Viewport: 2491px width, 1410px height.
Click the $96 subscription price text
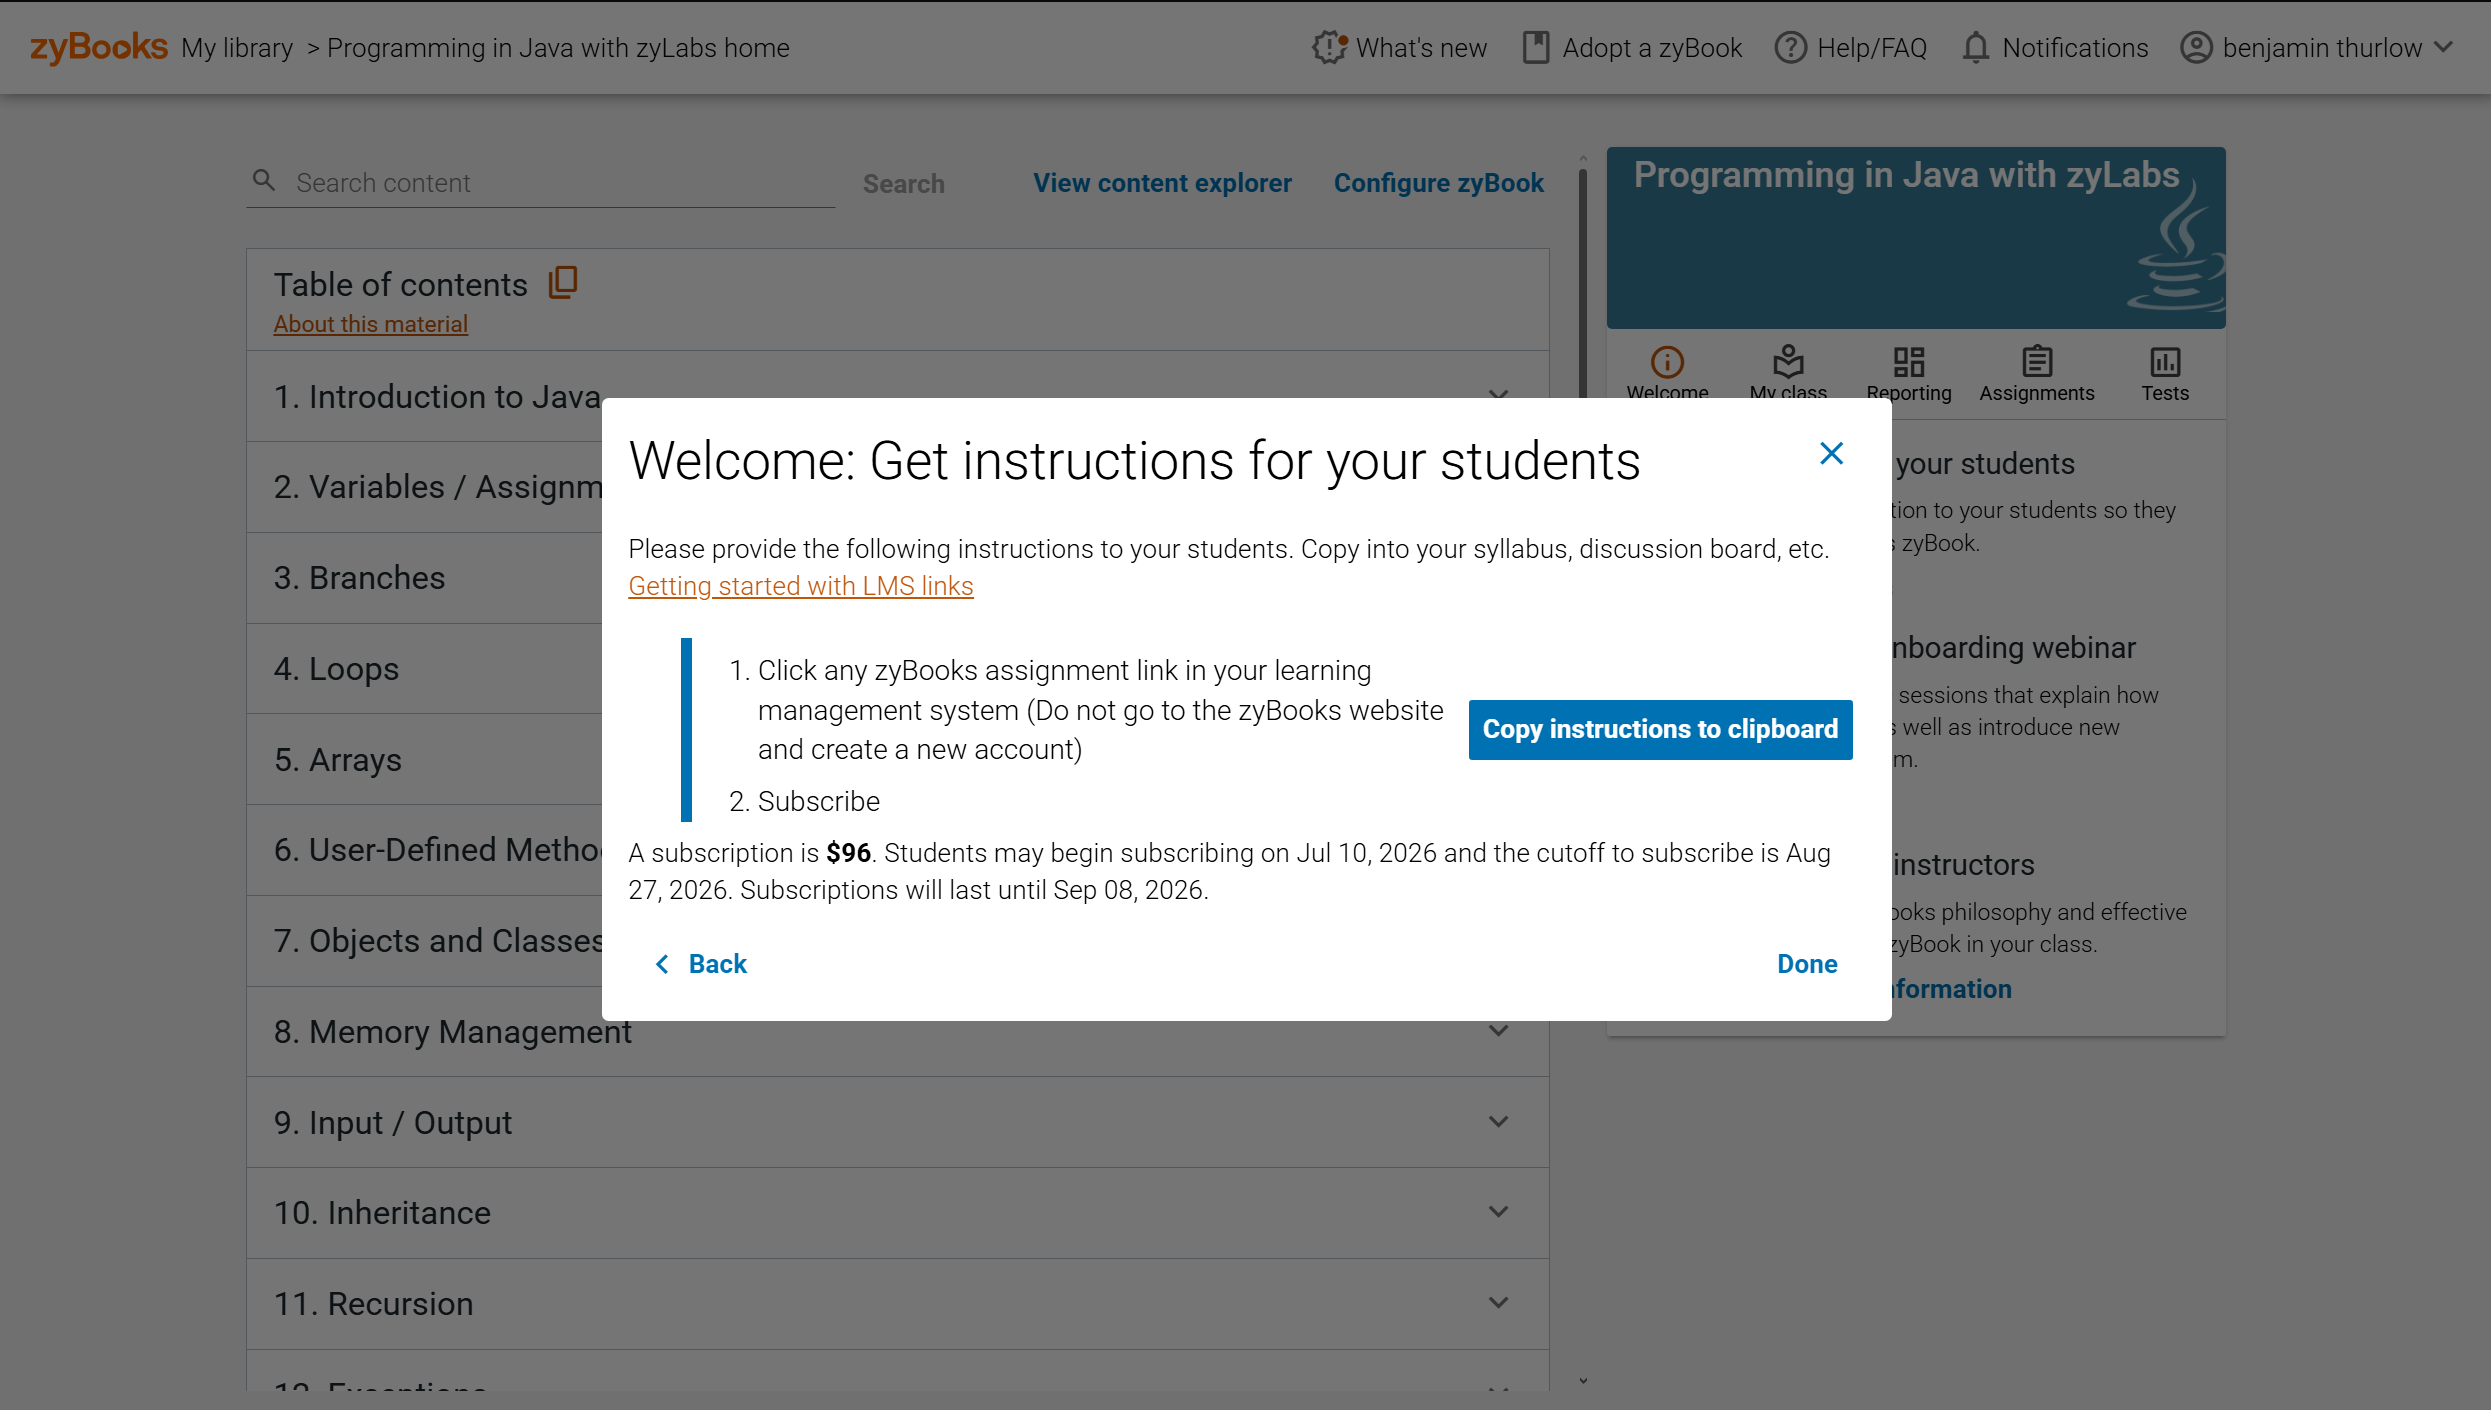(x=848, y=853)
